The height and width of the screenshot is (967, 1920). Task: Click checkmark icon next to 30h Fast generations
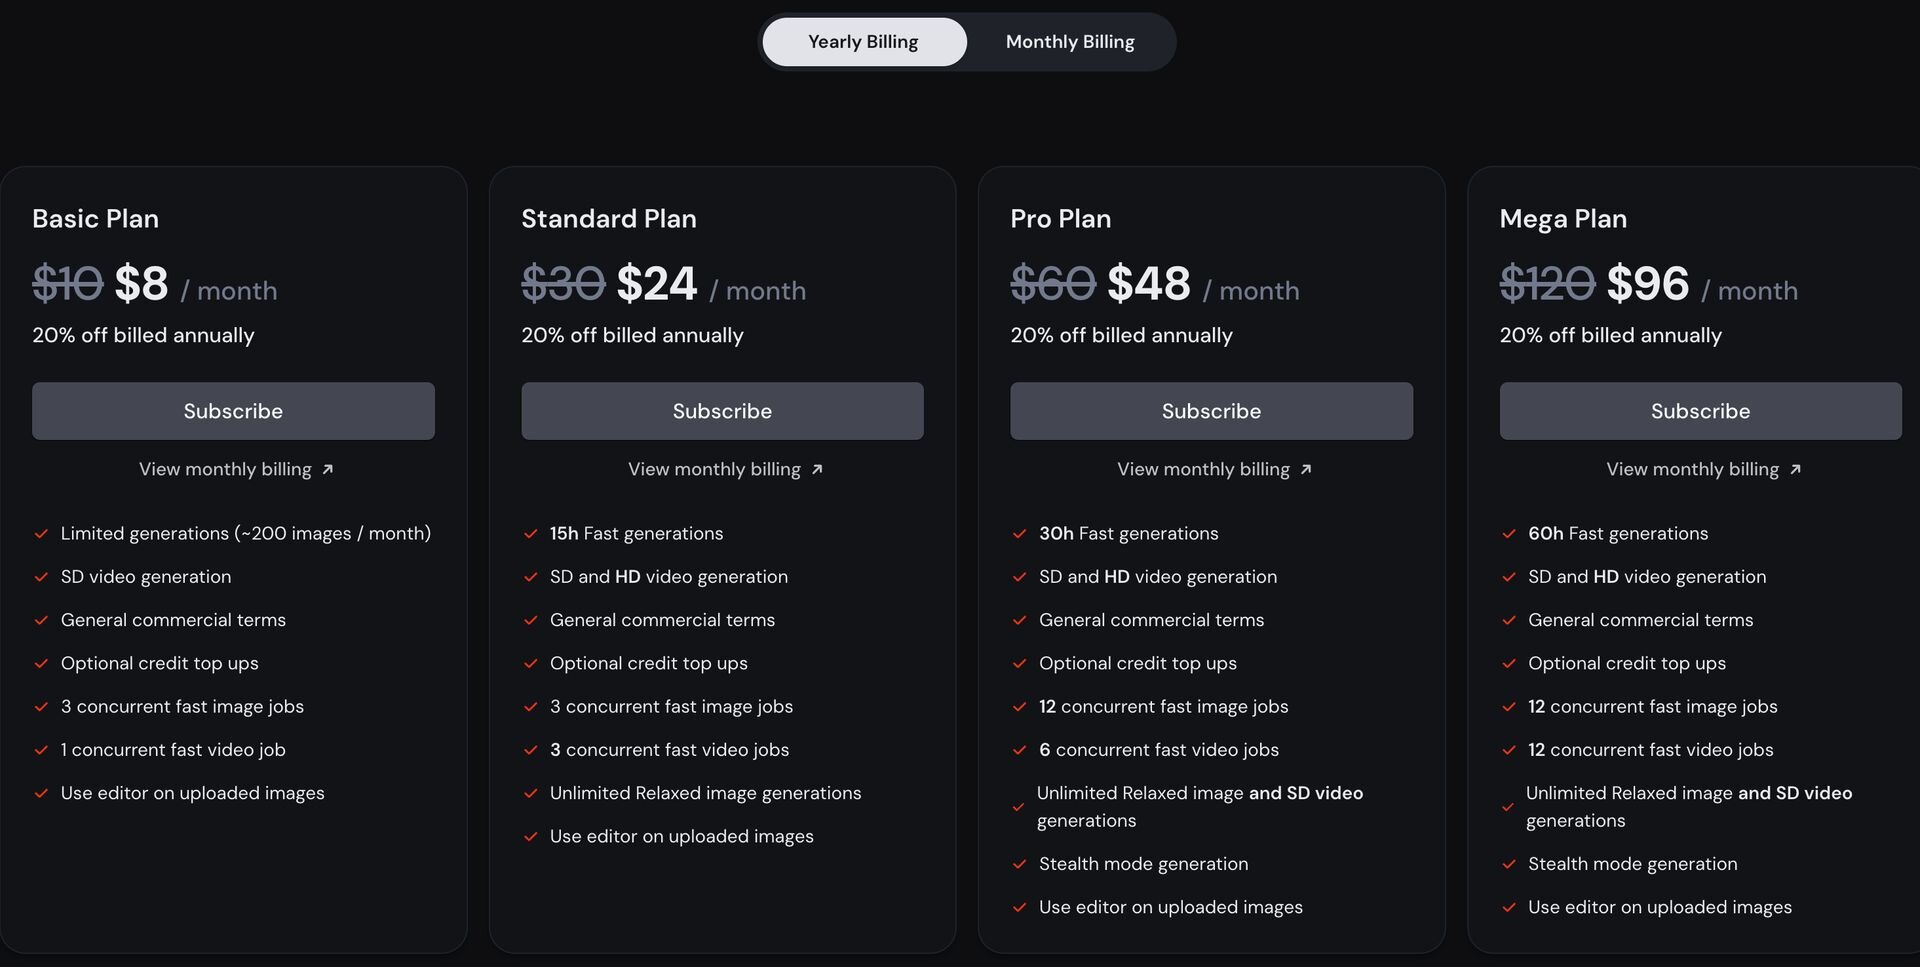tap(1019, 534)
